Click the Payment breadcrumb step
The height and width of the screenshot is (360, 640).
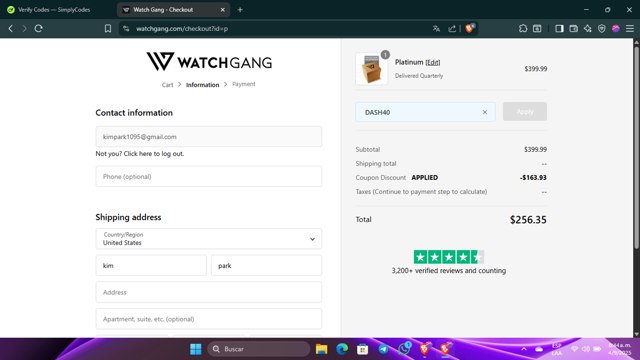coord(244,84)
